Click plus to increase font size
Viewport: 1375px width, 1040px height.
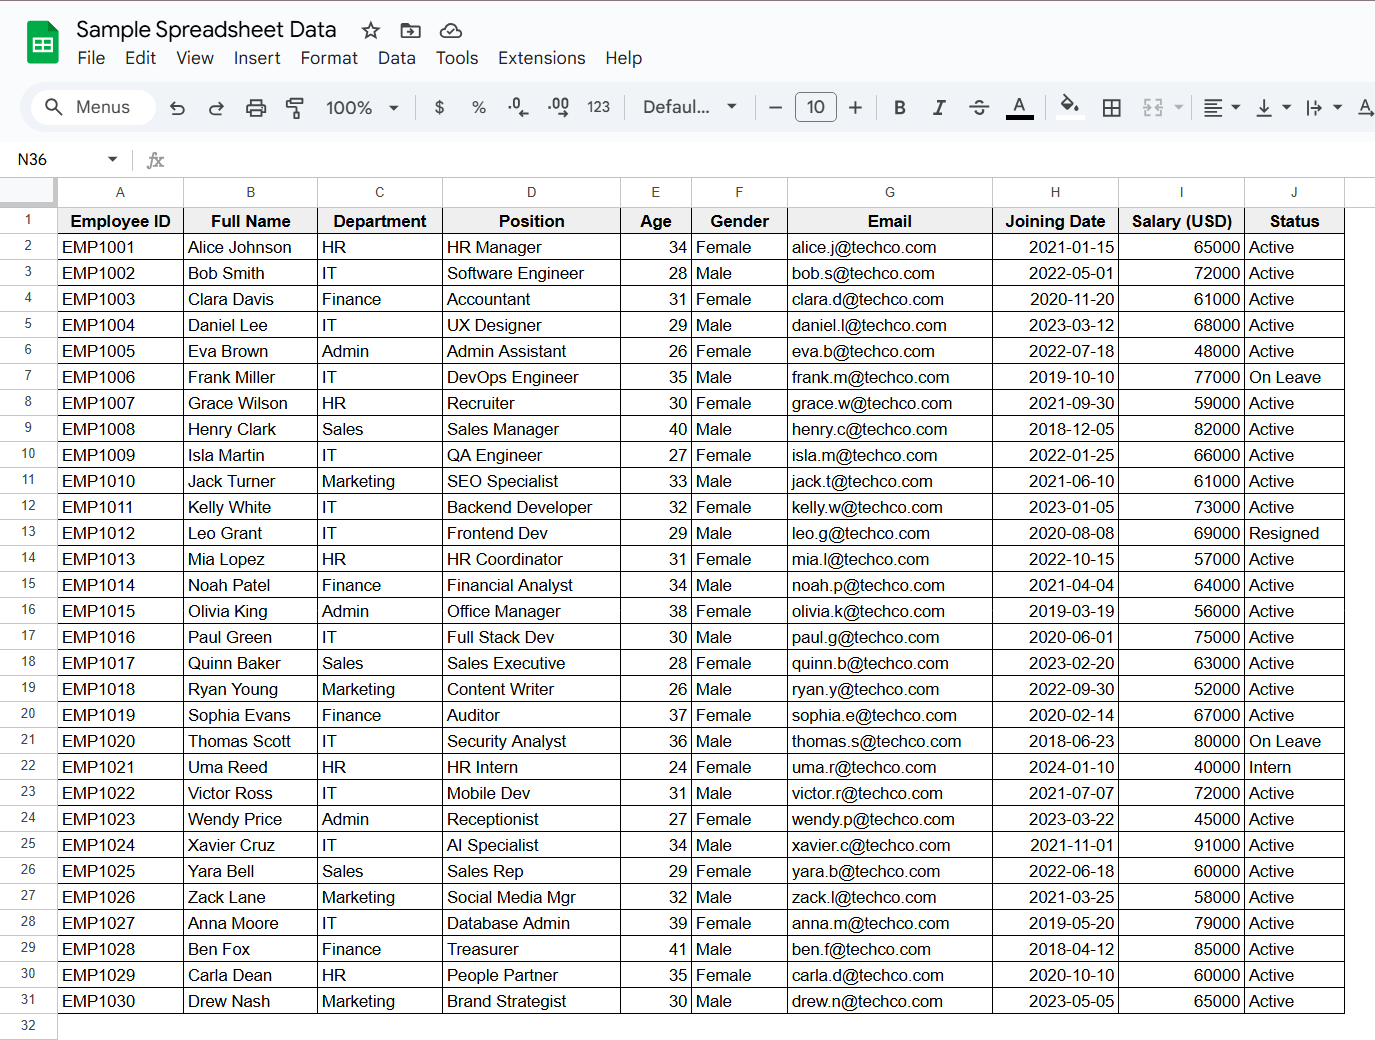855,107
